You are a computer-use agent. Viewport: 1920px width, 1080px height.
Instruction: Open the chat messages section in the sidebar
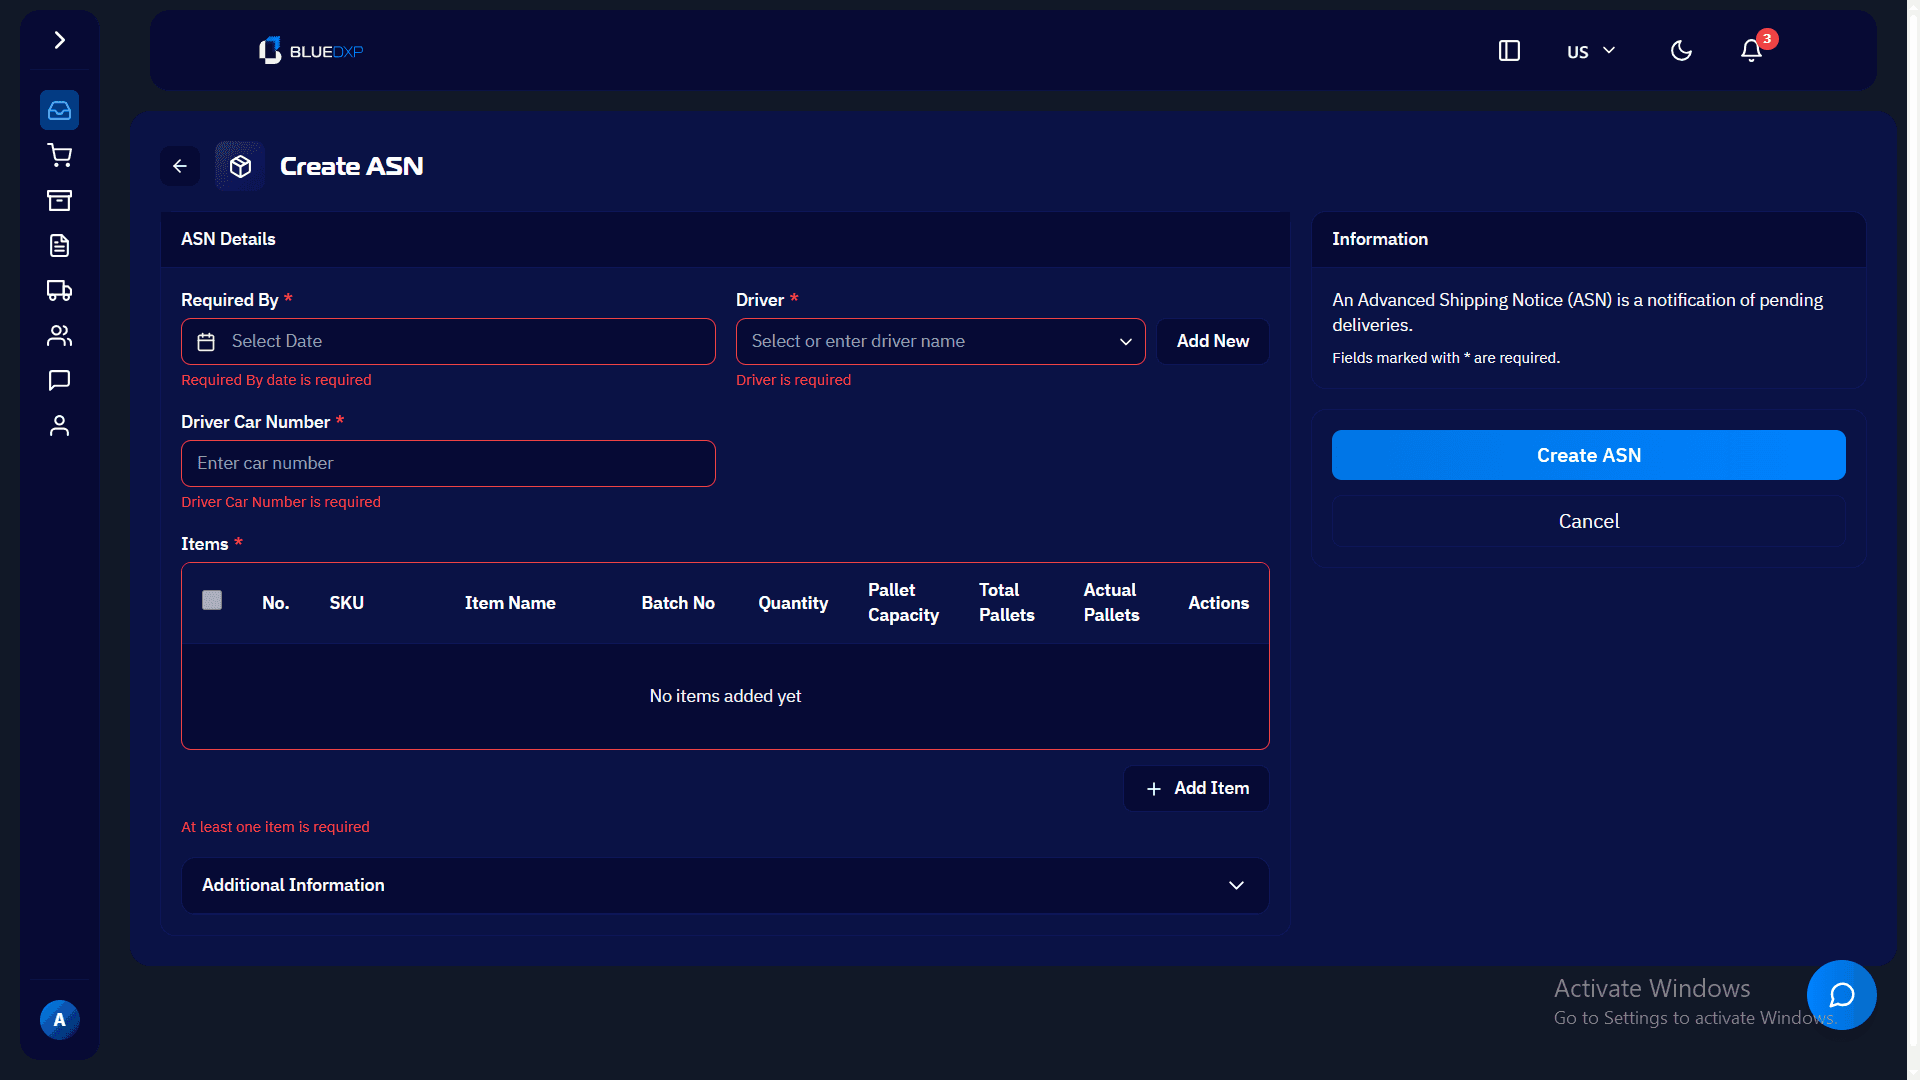click(x=59, y=380)
